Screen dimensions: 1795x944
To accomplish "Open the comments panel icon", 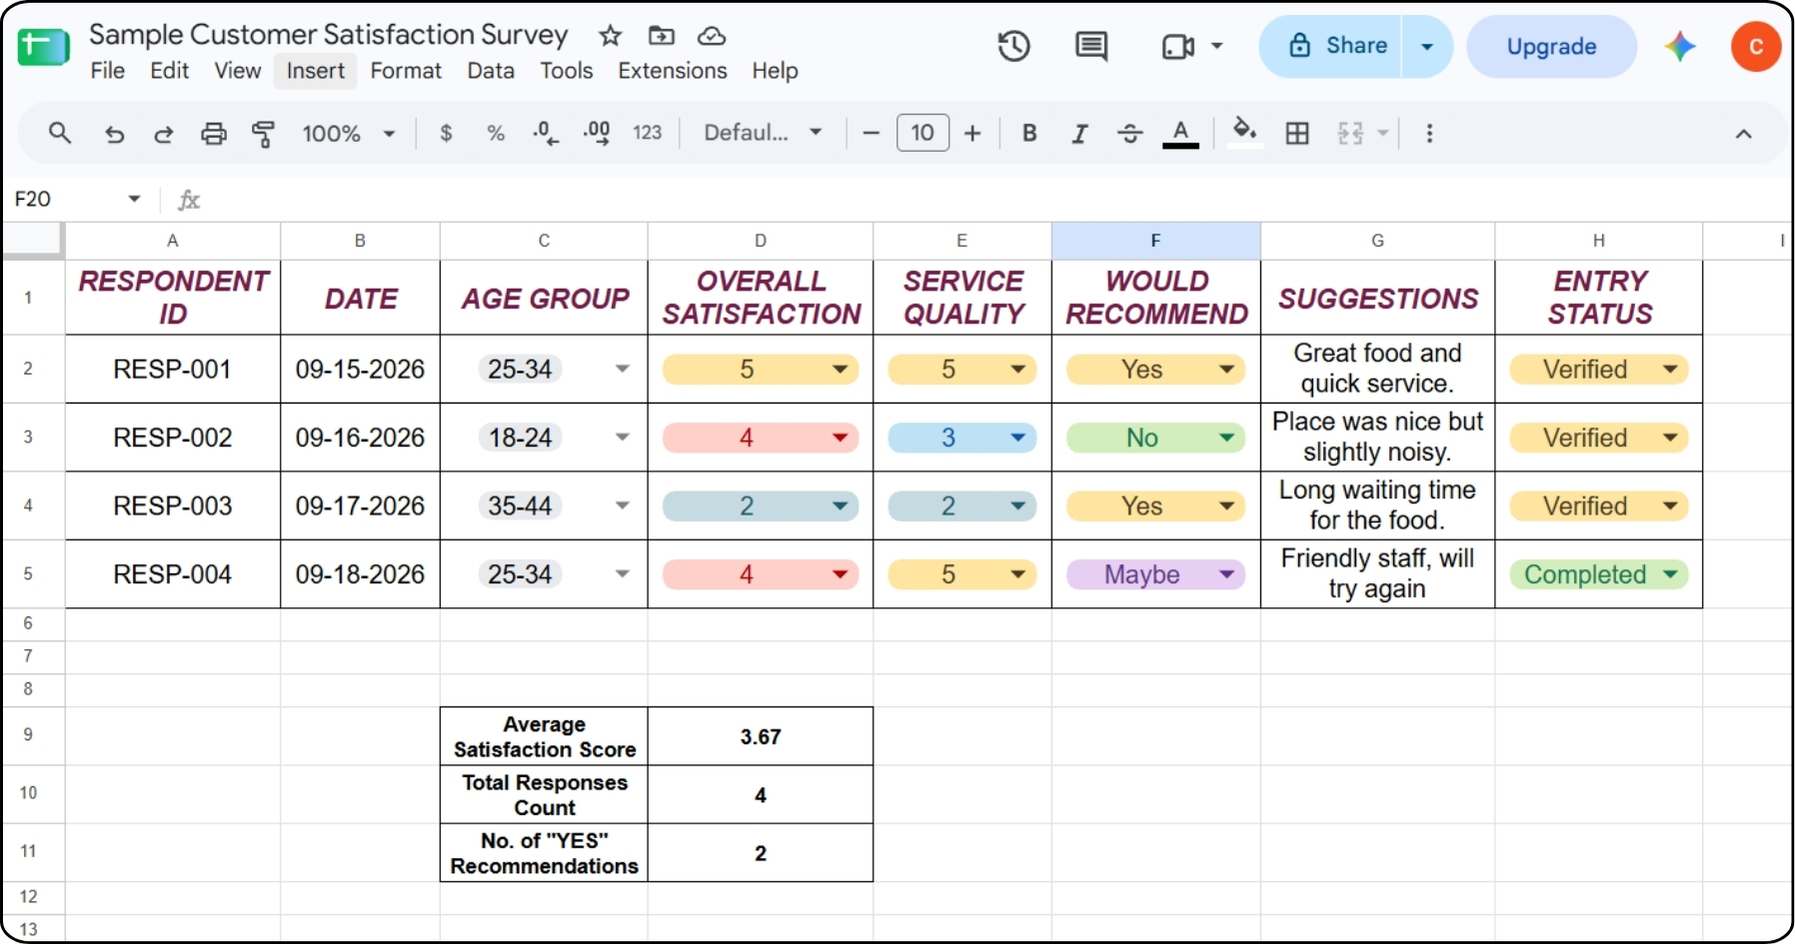I will (1091, 46).
